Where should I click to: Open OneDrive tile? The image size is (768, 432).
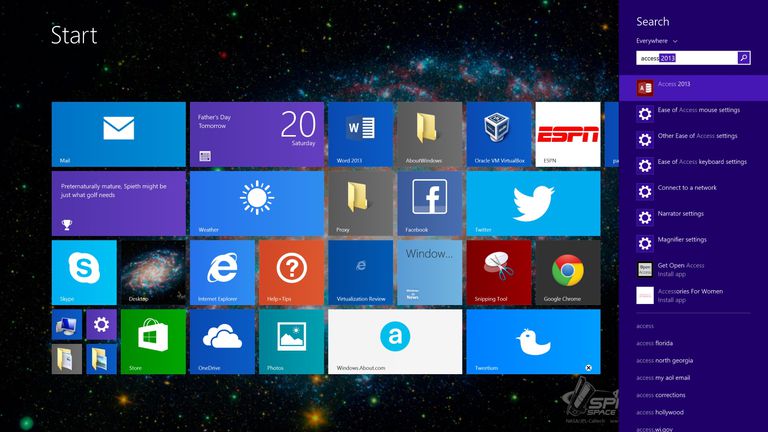point(222,341)
